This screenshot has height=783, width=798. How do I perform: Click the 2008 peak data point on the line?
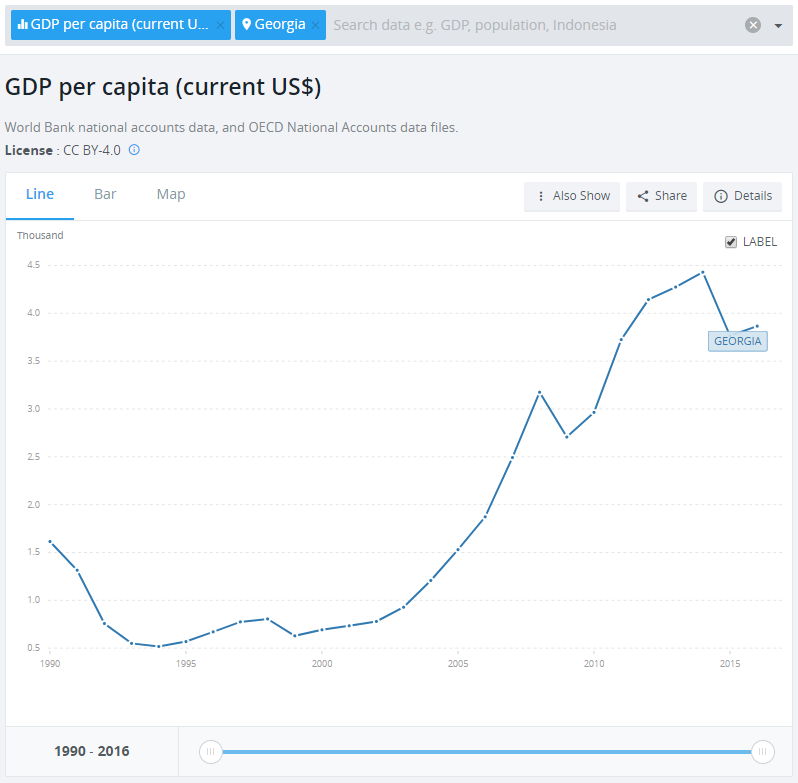coord(539,392)
